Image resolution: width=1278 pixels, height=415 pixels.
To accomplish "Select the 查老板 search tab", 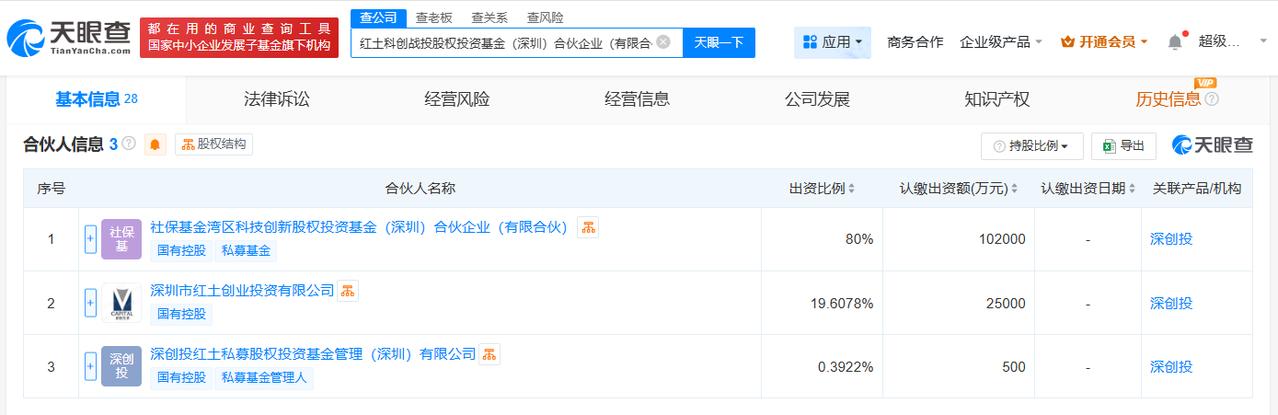I will (434, 17).
